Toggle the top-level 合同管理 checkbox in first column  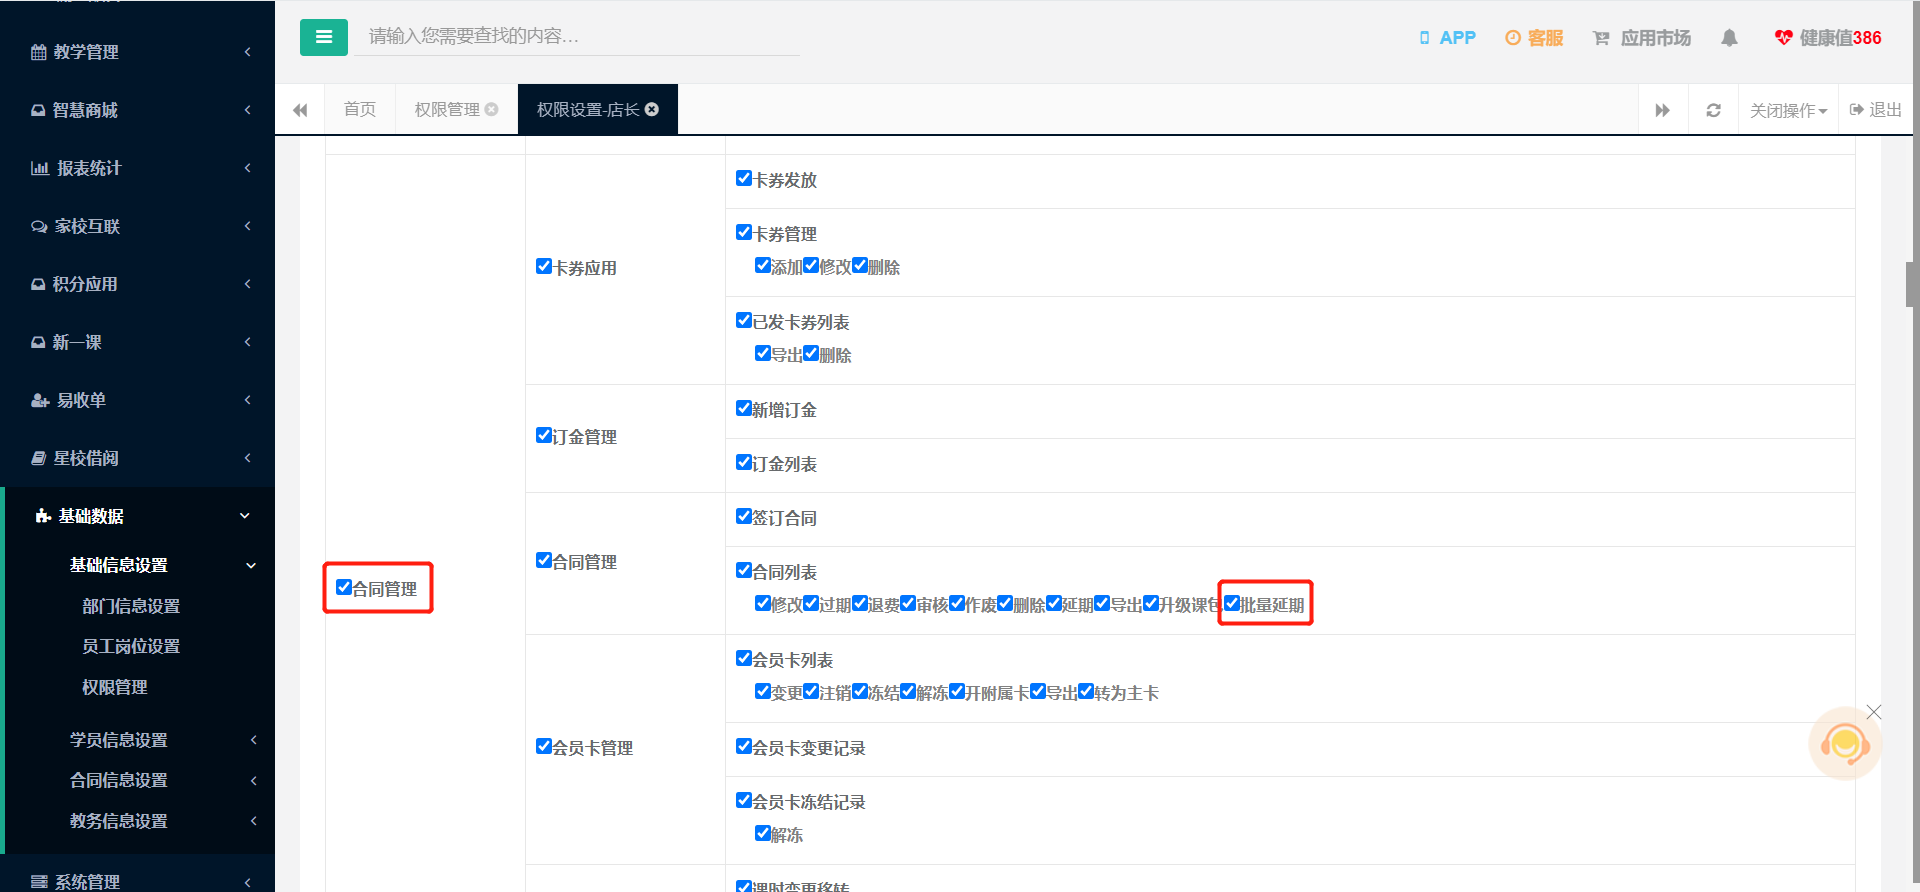344,587
